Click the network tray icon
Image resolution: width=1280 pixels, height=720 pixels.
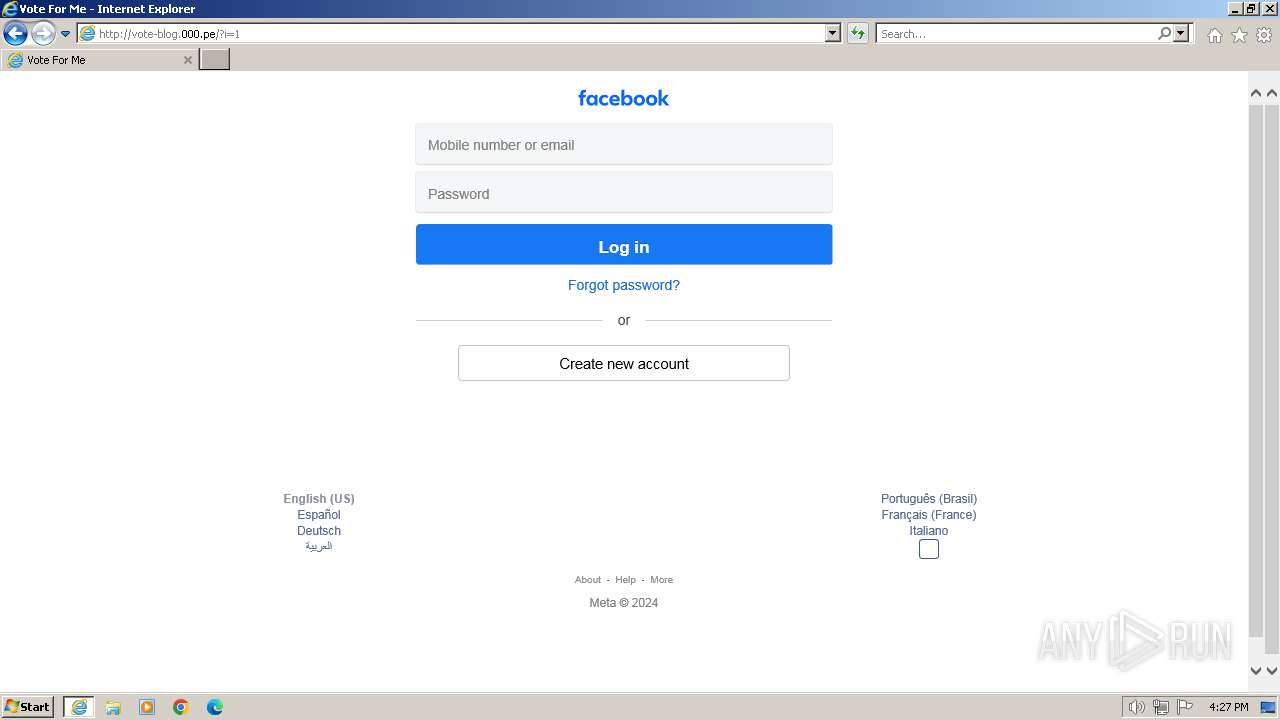click(x=1161, y=707)
